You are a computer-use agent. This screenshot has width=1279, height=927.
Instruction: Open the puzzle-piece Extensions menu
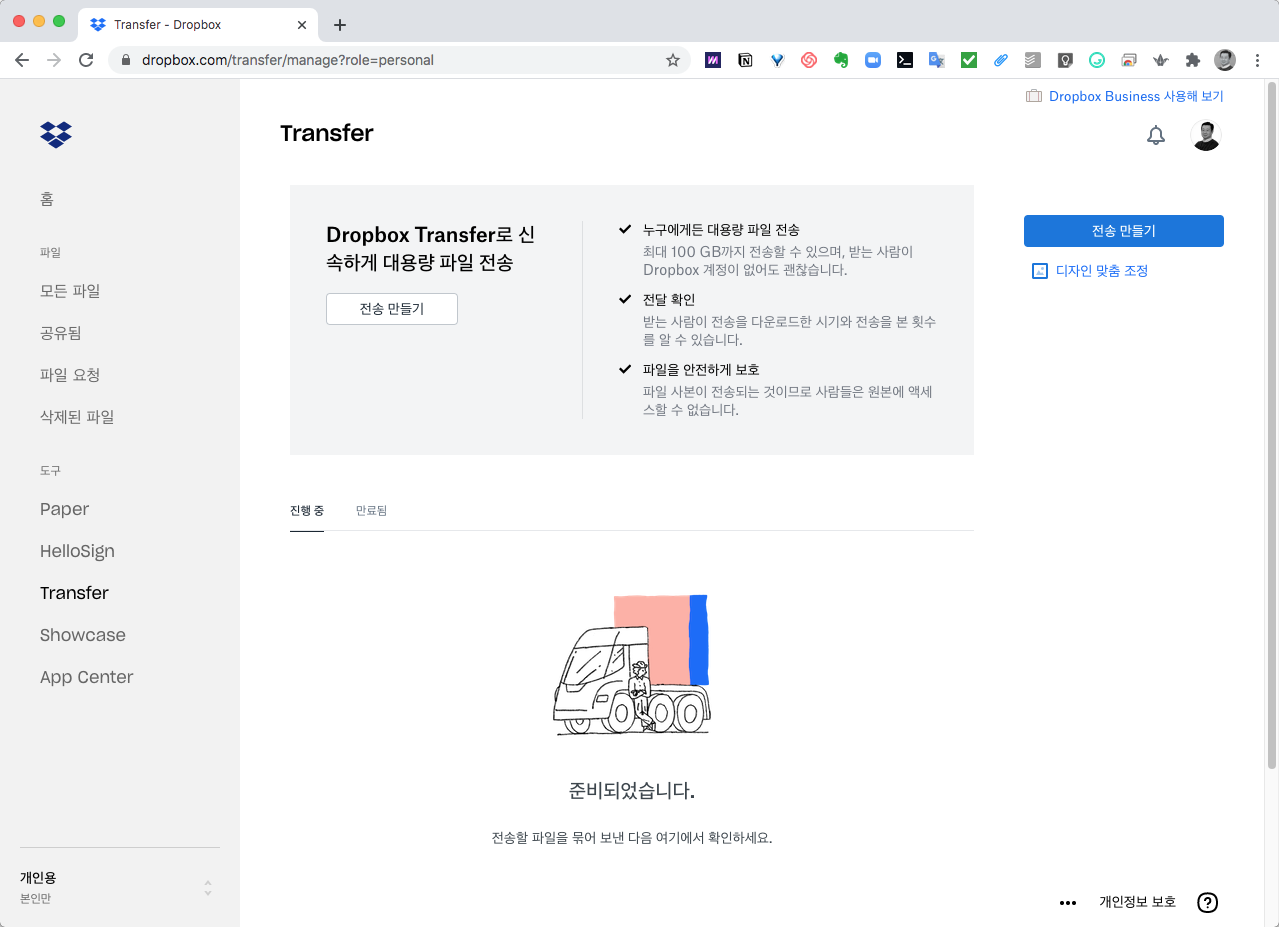click(1193, 60)
